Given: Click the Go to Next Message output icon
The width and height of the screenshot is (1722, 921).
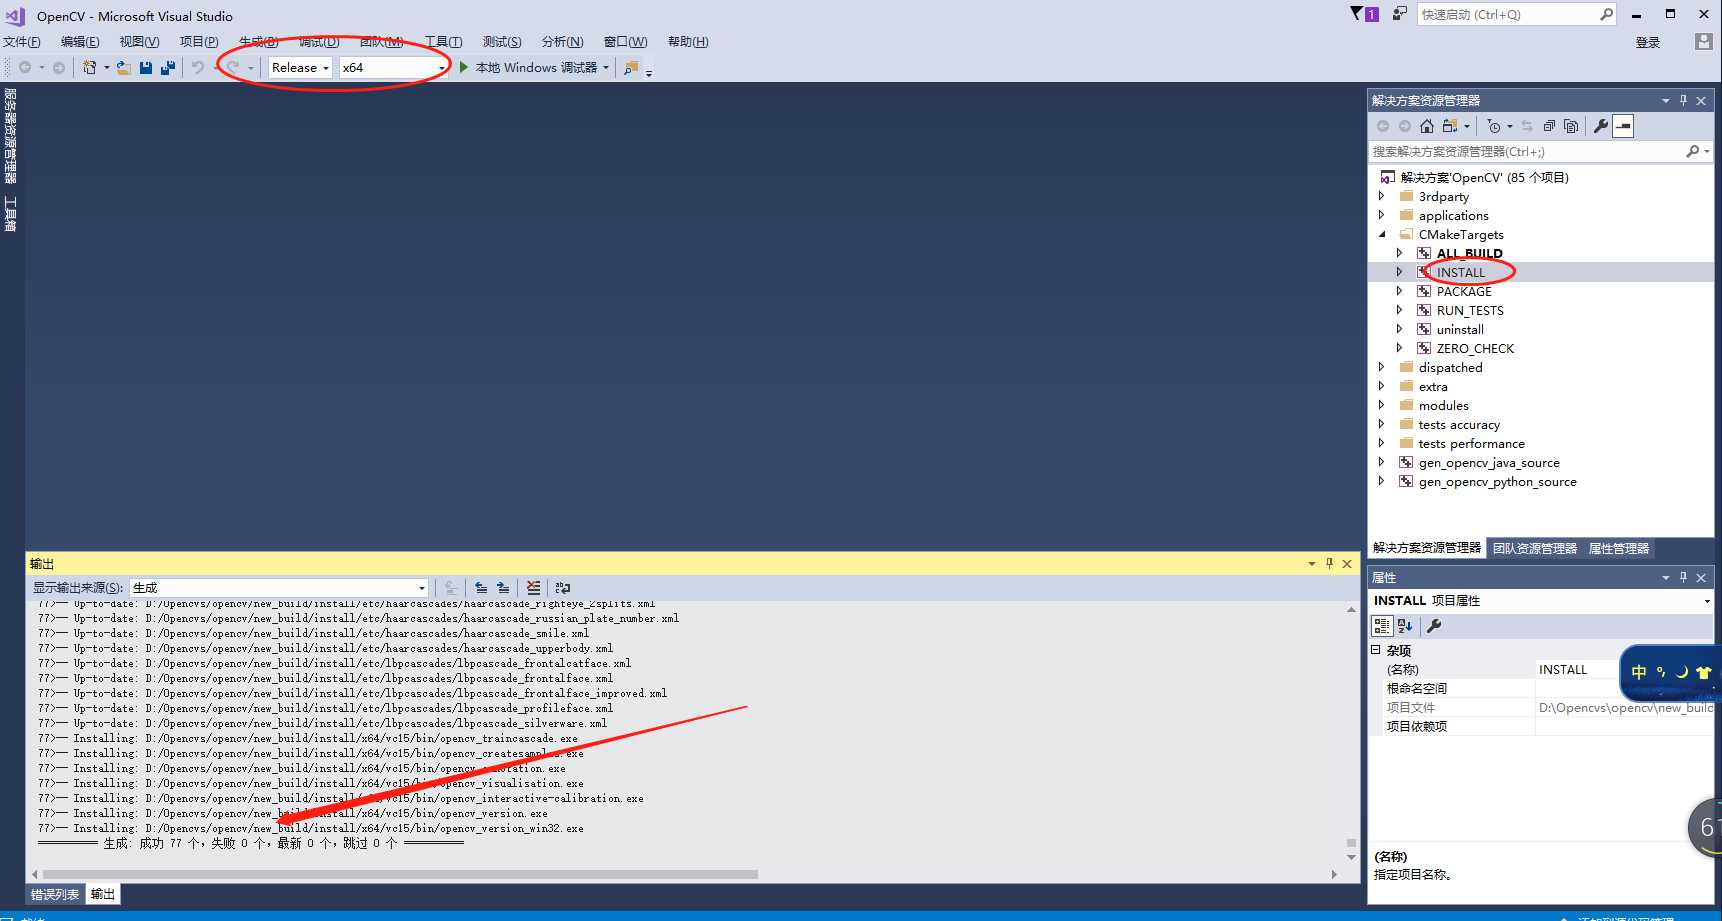Looking at the screenshot, I should [503, 588].
